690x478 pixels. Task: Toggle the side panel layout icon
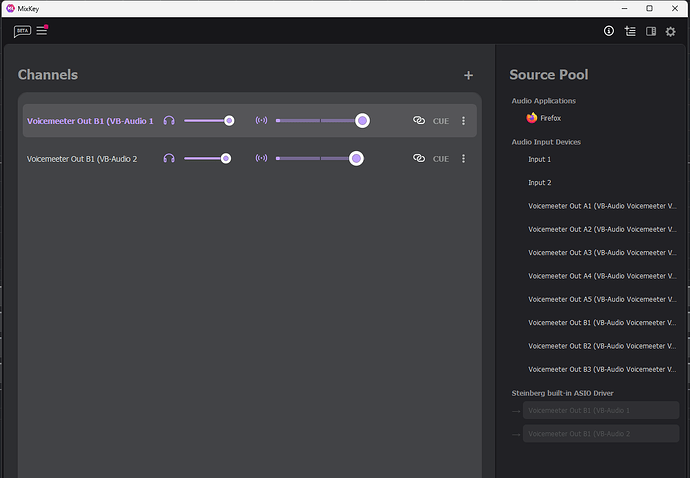click(650, 31)
